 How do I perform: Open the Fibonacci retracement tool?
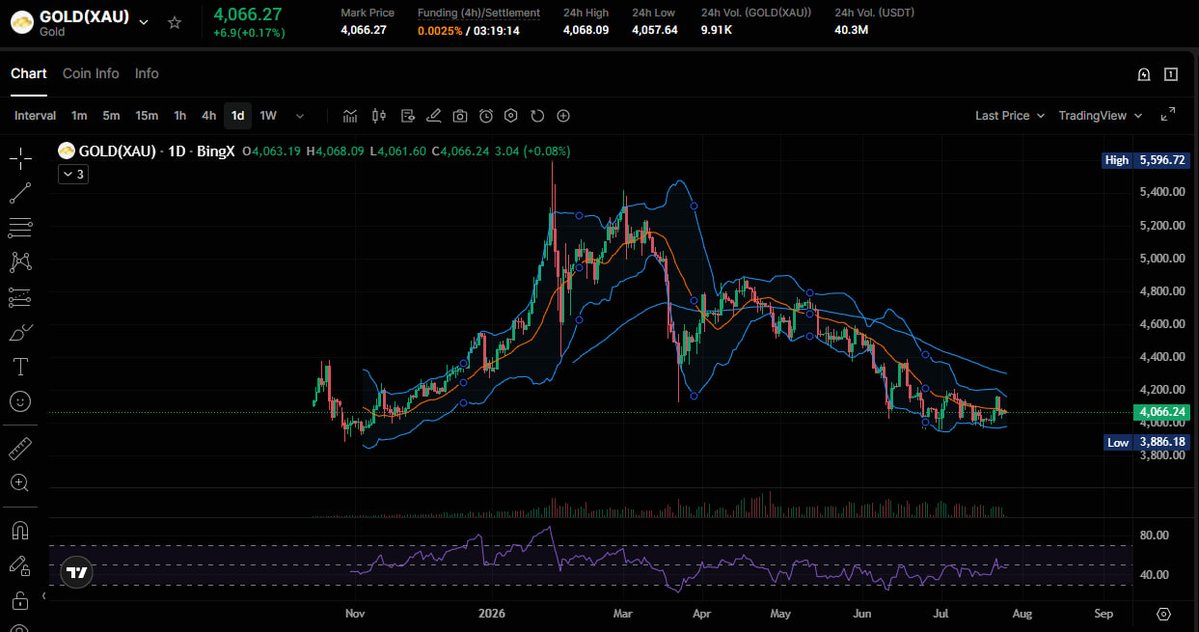tap(20, 228)
